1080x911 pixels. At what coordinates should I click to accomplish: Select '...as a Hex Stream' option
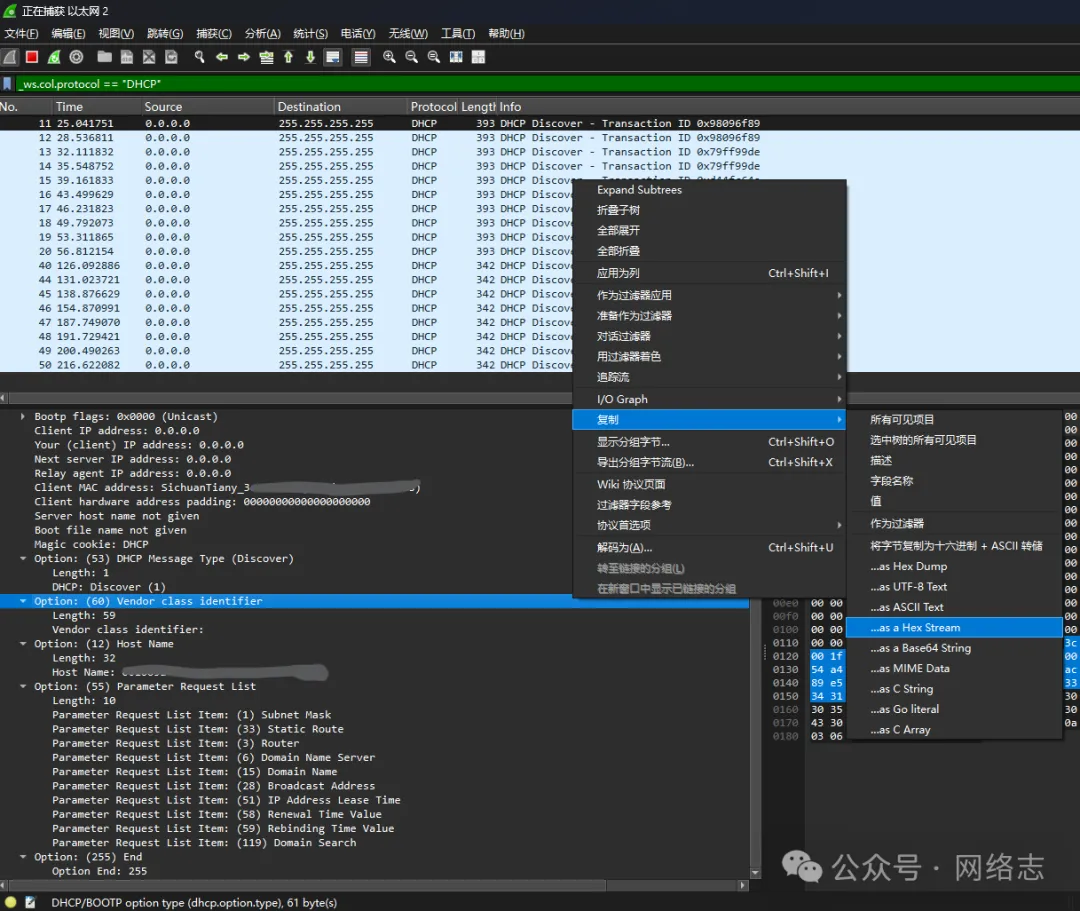(x=916, y=628)
